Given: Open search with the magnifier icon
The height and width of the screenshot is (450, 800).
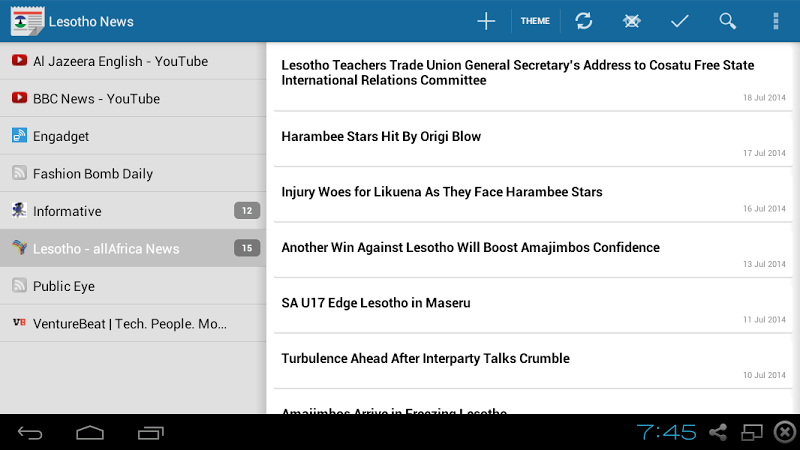Looking at the screenshot, I should (728, 21).
